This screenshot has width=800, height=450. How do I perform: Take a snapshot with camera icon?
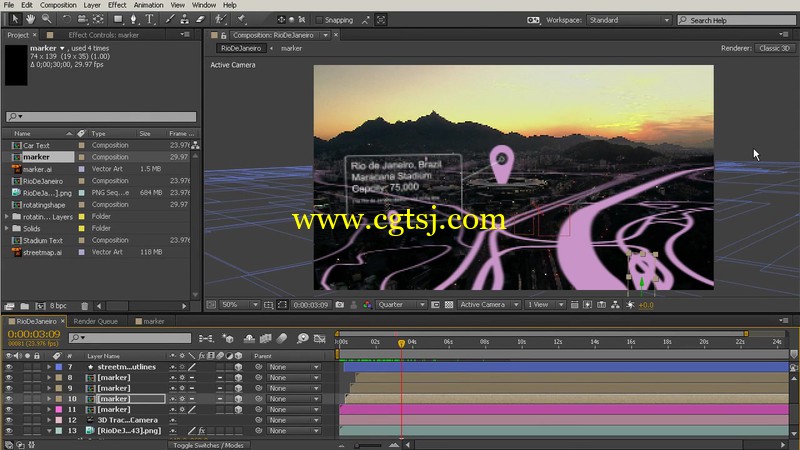click(340, 305)
